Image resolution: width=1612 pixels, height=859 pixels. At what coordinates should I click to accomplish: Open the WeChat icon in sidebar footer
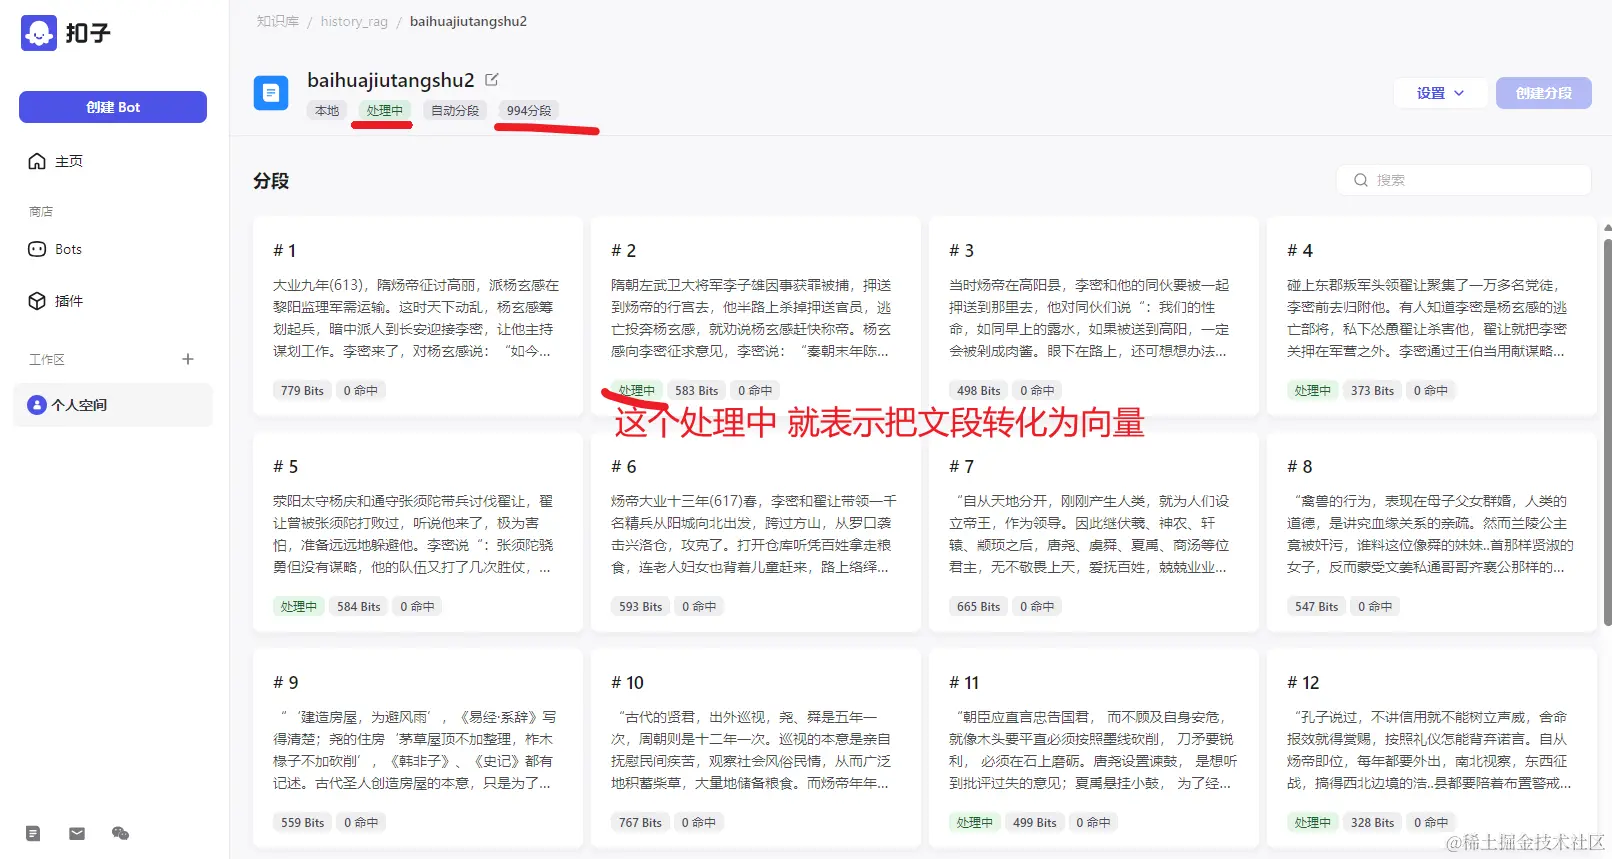pos(121,833)
